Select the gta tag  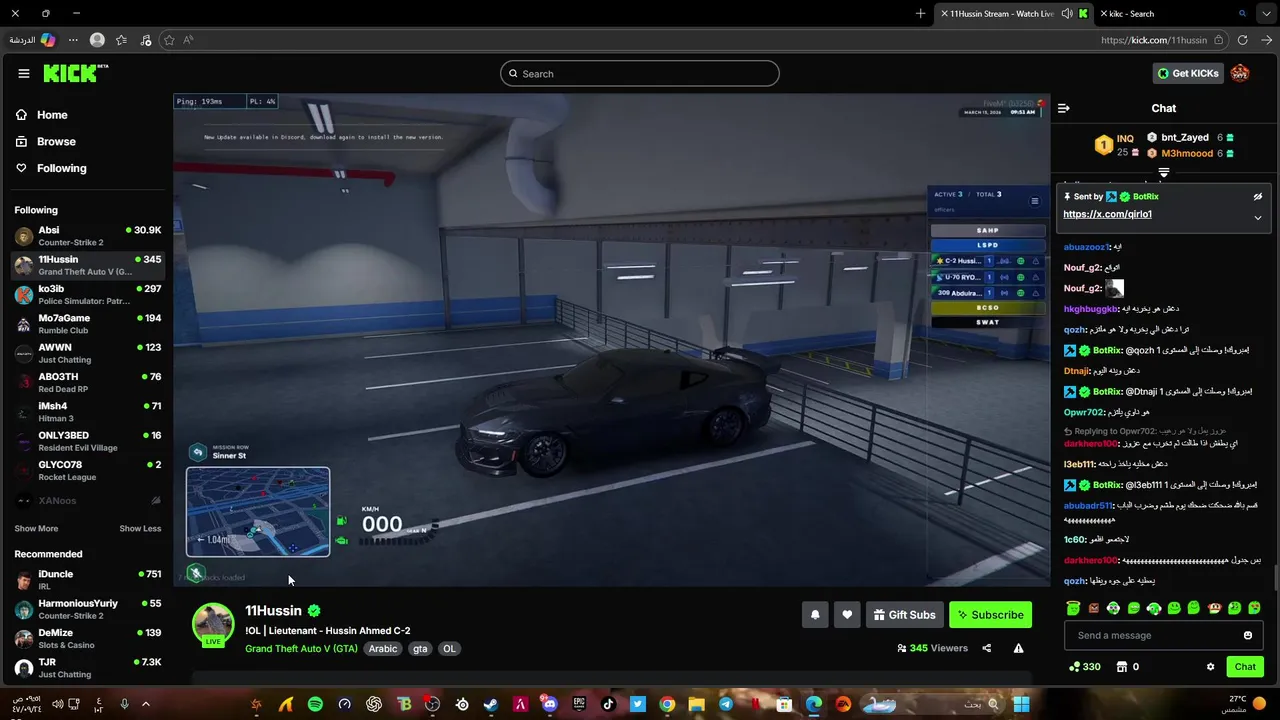(420, 649)
